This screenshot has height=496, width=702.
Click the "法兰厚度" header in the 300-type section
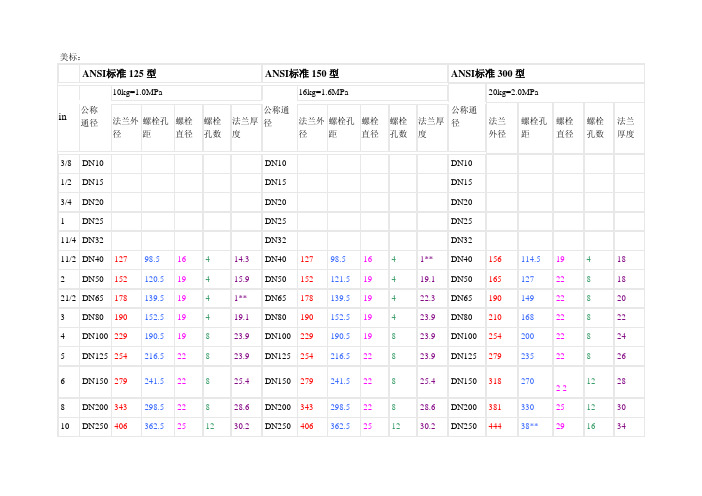pyautogui.click(x=626, y=128)
